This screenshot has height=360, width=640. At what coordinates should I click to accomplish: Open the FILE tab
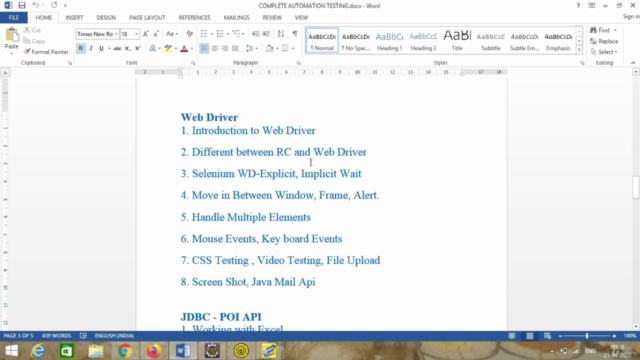14,18
